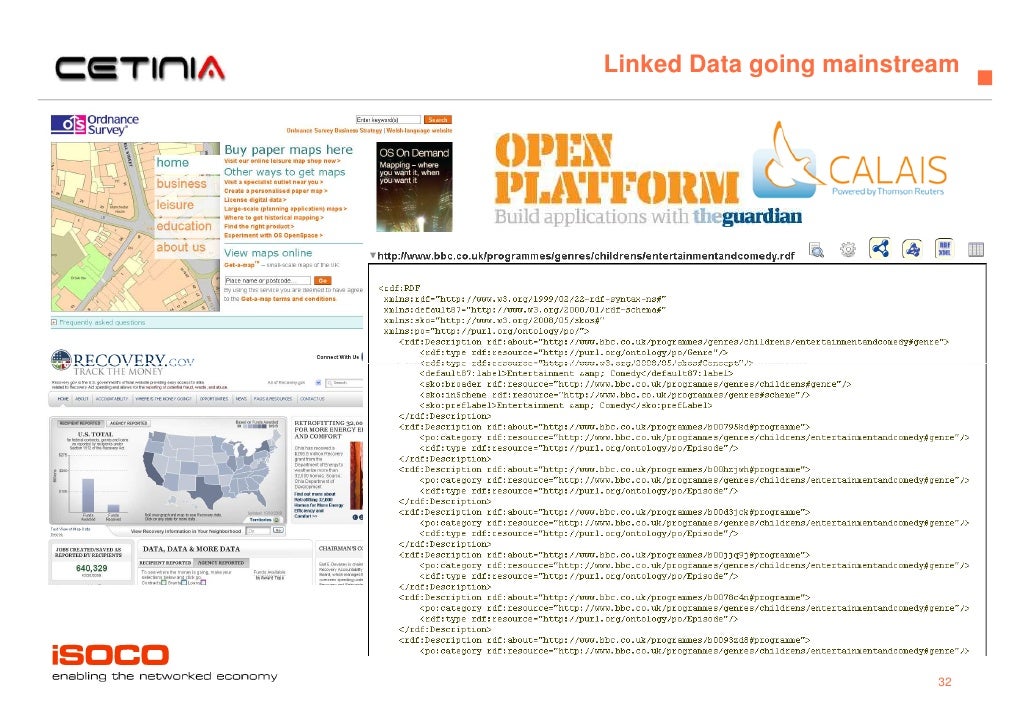This screenshot has height=728, width=1030.
Task: Select Agency Reported tab under Data, Data
Action: [x=220, y=562]
